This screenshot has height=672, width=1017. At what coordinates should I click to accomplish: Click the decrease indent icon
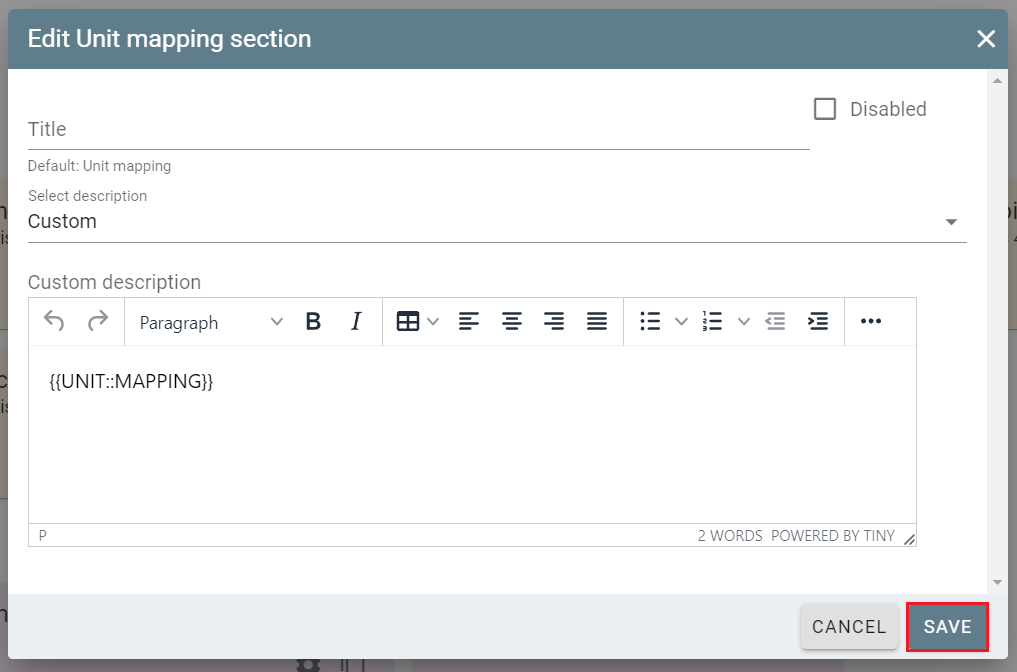(x=776, y=321)
